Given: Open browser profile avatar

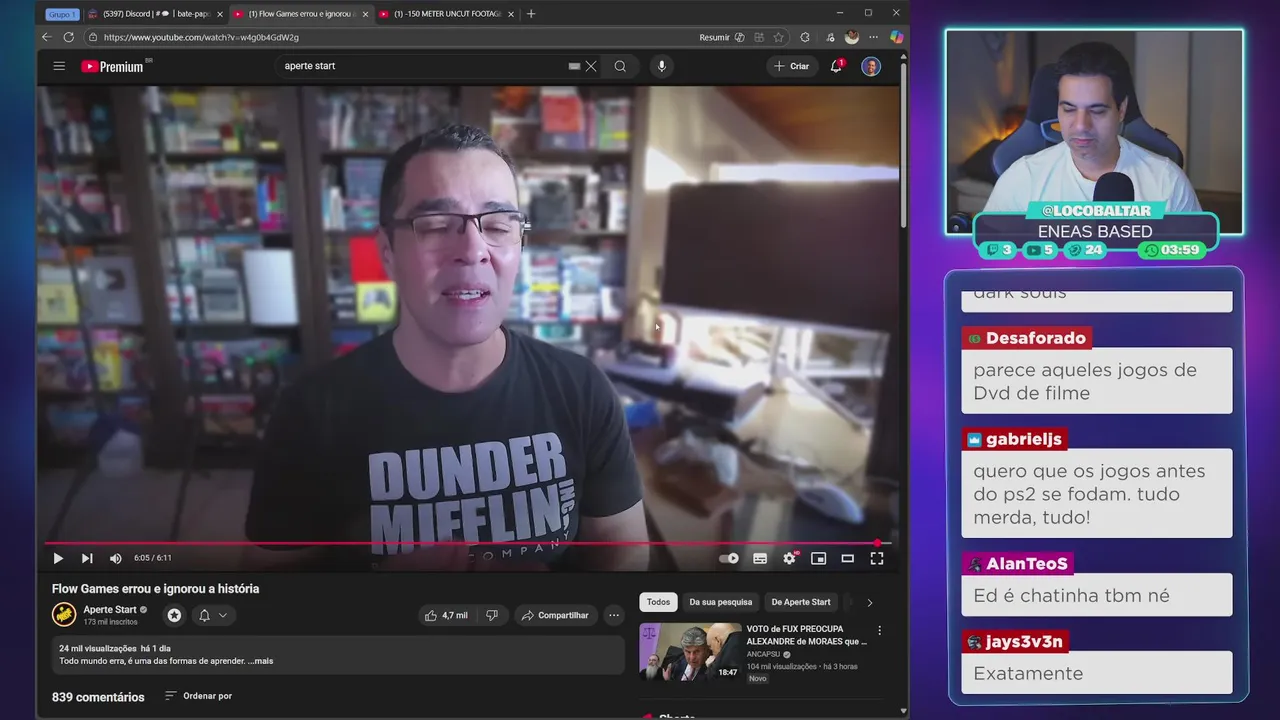Looking at the screenshot, I should [x=852, y=37].
